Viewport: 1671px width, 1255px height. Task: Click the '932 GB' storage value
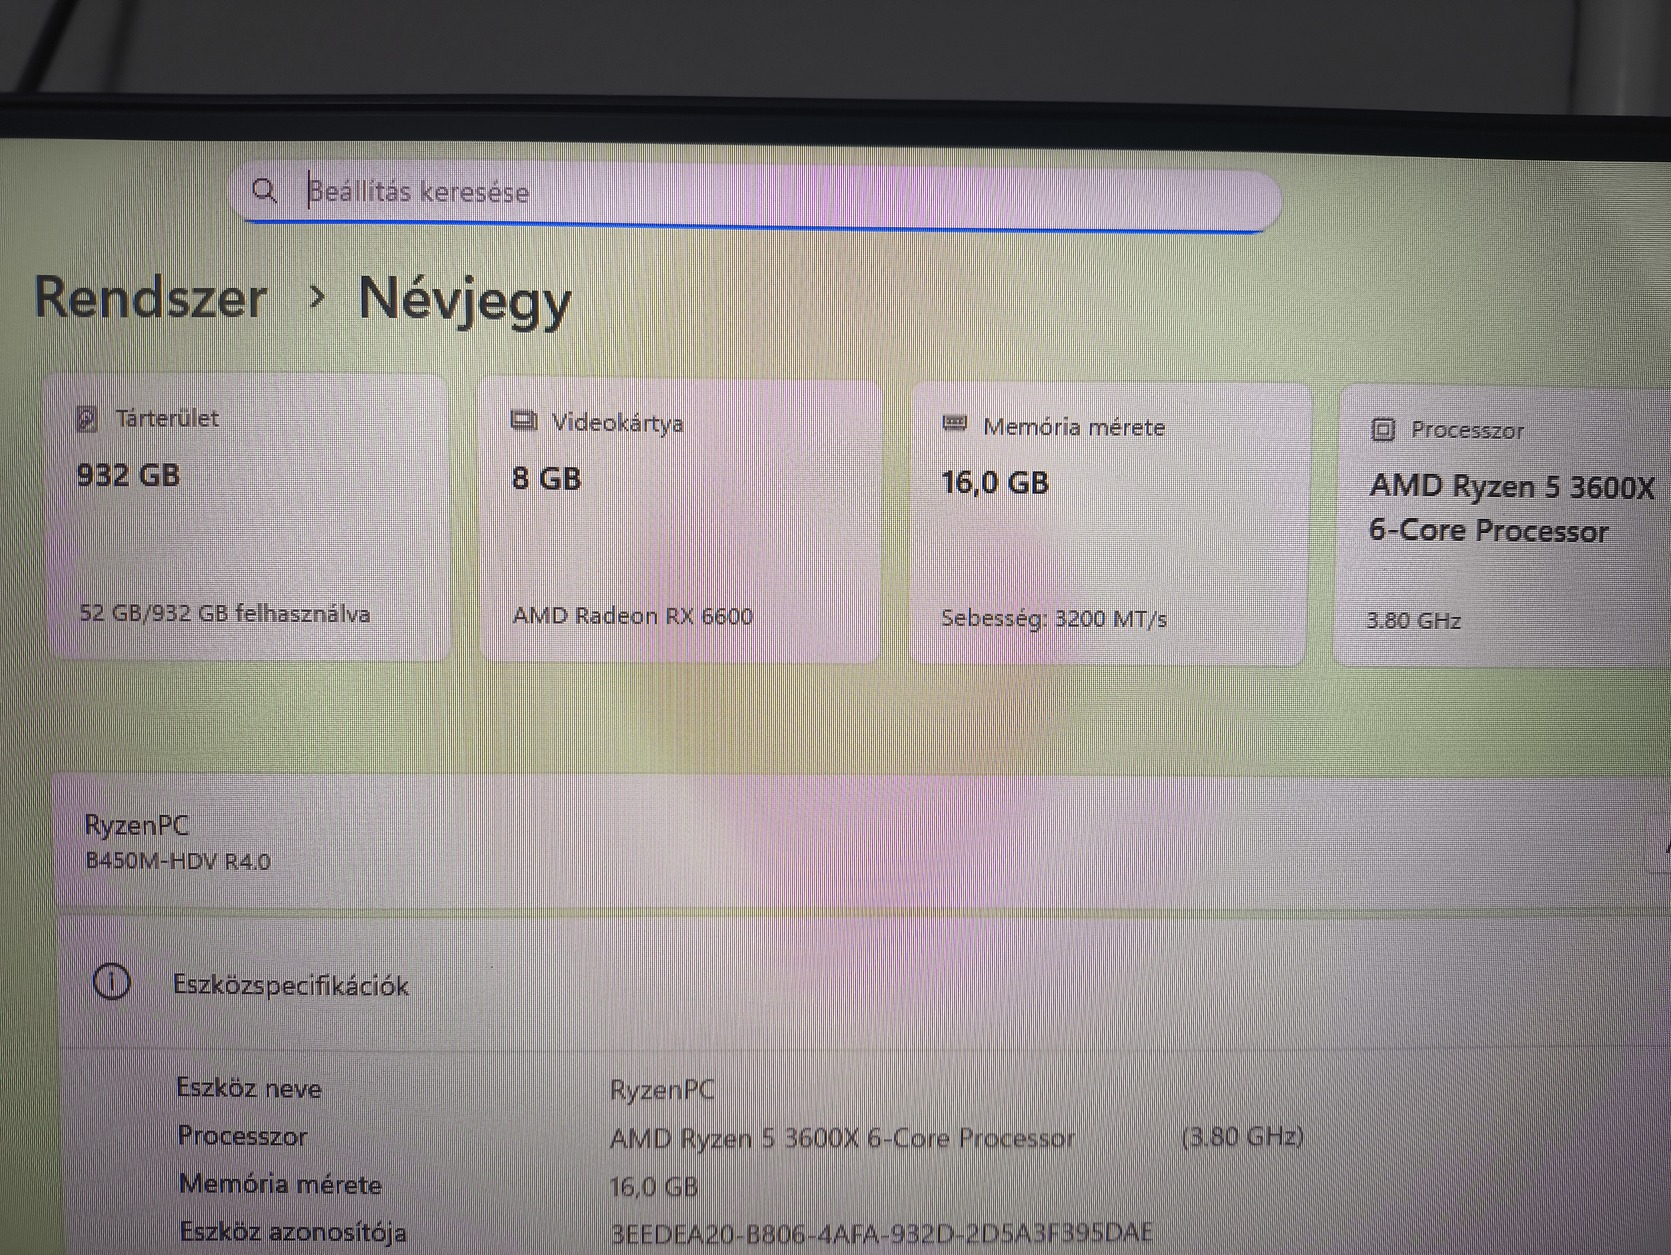128,475
